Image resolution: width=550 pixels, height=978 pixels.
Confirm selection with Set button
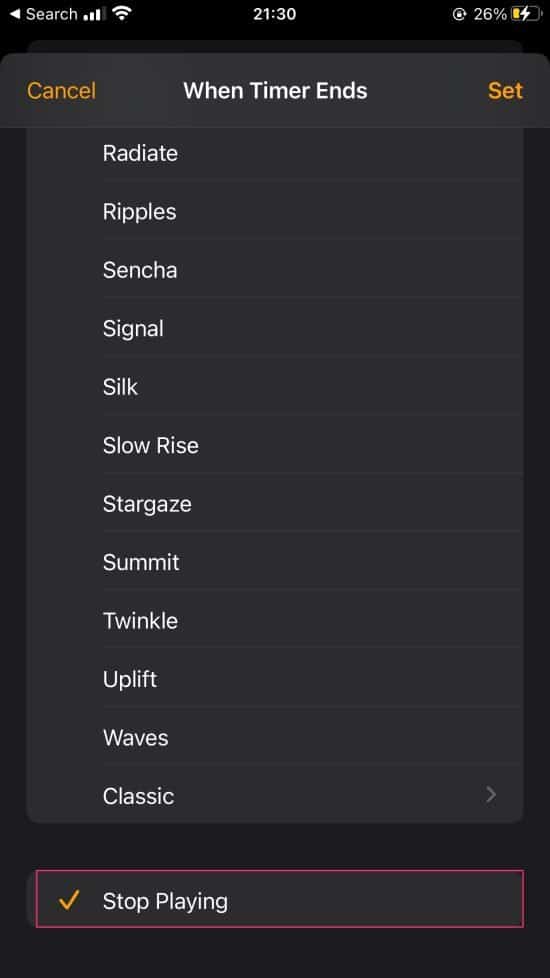click(505, 91)
